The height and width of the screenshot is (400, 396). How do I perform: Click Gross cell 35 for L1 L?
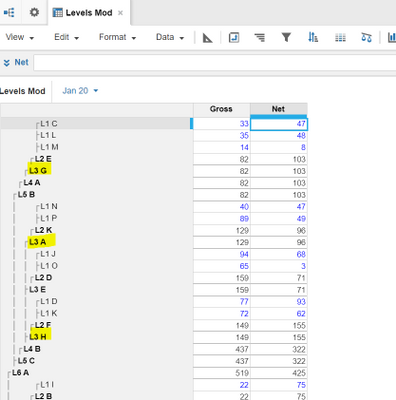click(x=222, y=136)
